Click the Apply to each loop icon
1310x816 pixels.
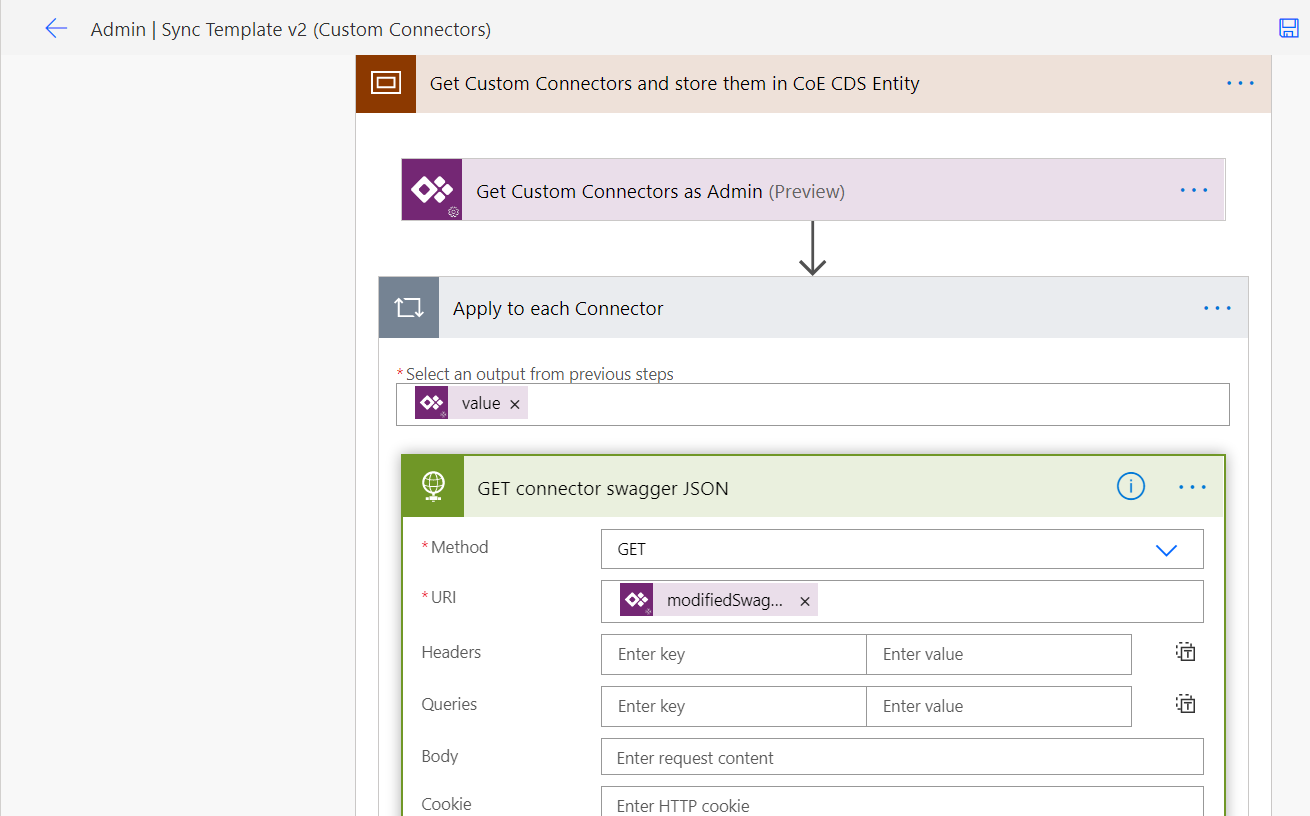[x=408, y=307]
